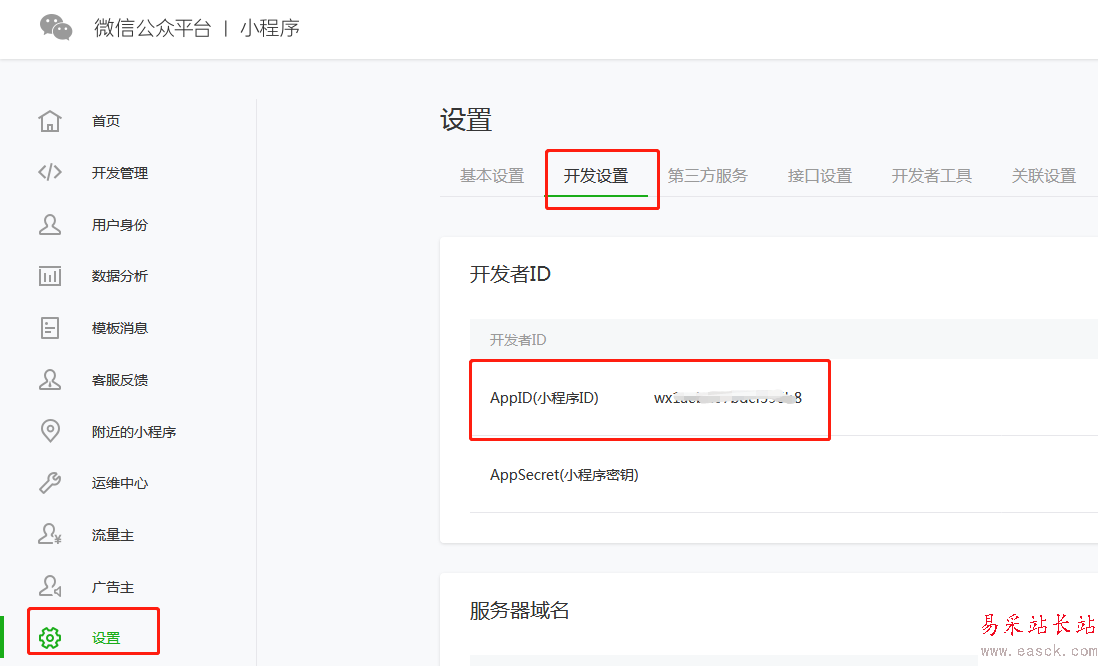
Task: Click the AppSecret(小程序密钥) label
Action: (564, 475)
